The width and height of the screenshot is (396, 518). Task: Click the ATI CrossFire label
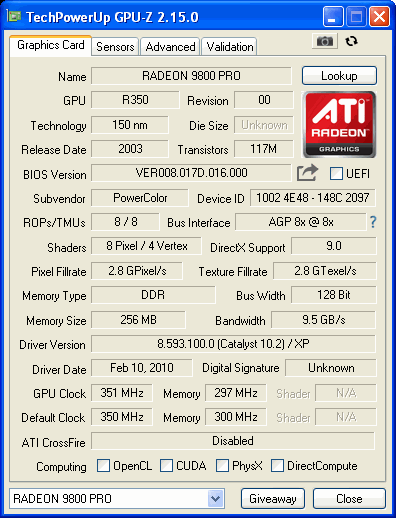tap(54, 443)
